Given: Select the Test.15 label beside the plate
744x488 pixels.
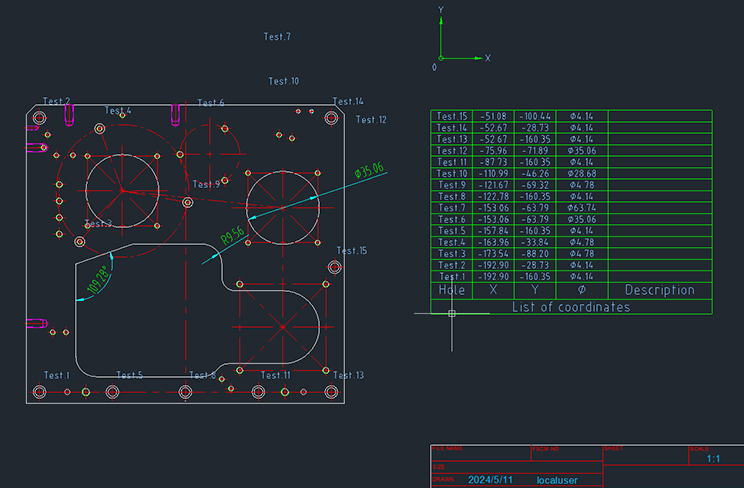Looking at the screenshot, I should (352, 251).
